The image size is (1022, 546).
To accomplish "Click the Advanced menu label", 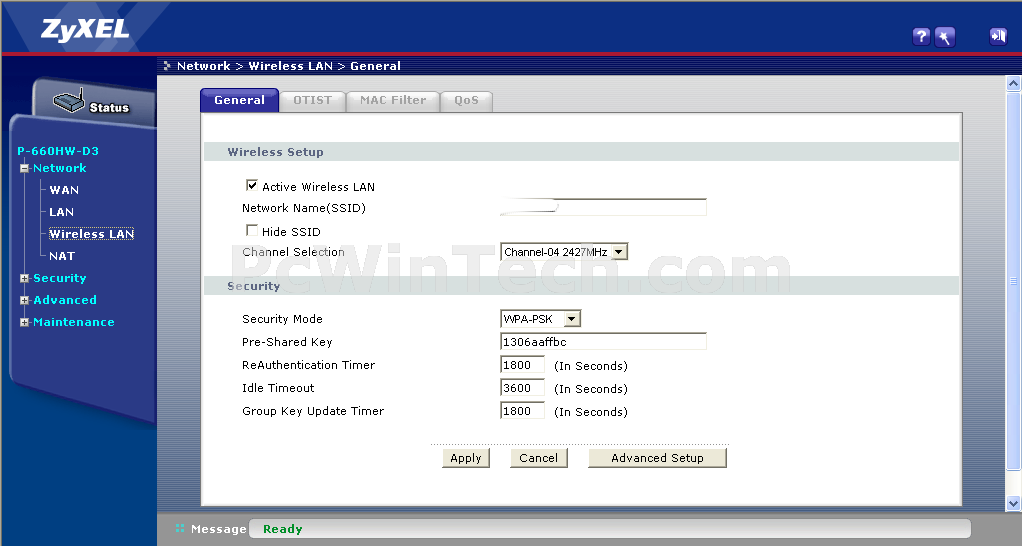I will click(65, 300).
